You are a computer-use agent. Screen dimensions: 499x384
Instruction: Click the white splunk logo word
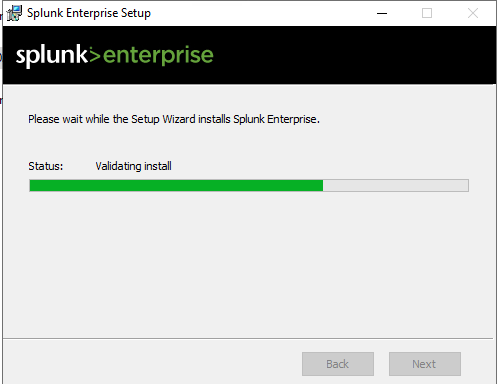tap(52, 56)
